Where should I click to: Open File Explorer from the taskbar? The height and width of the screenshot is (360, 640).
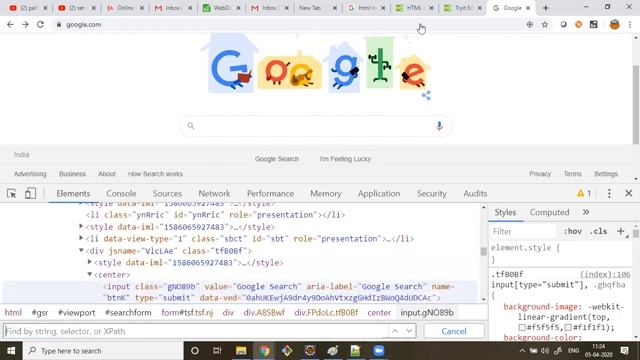tap(241, 351)
